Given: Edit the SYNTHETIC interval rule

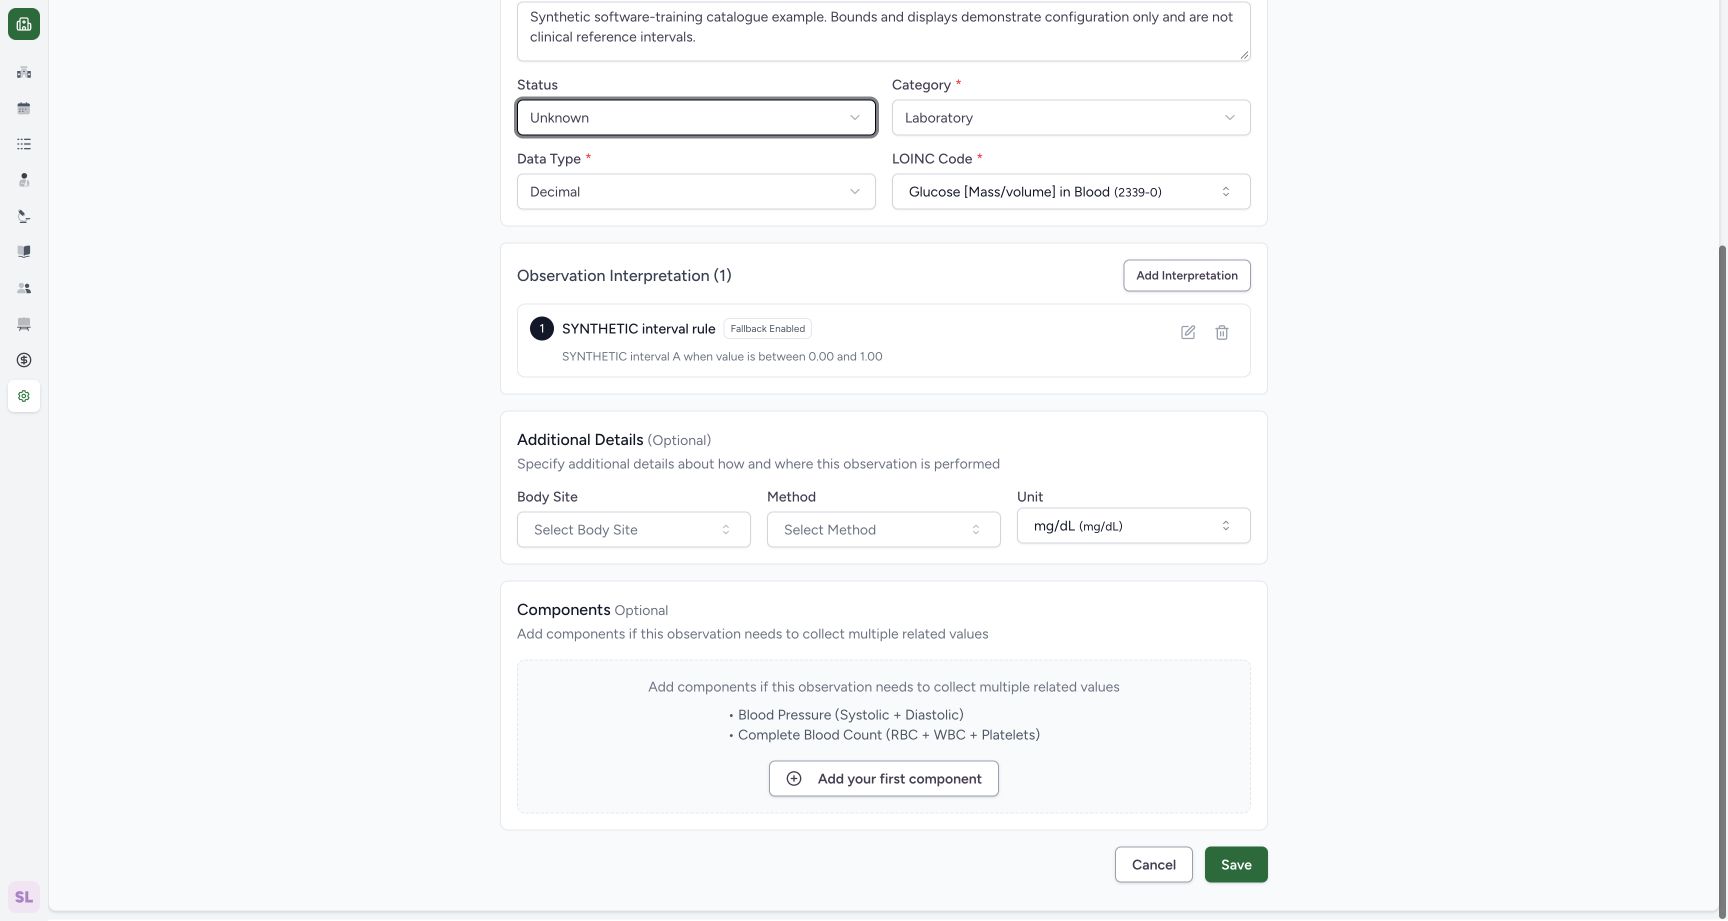Looking at the screenshot, I should point(1188,332).
